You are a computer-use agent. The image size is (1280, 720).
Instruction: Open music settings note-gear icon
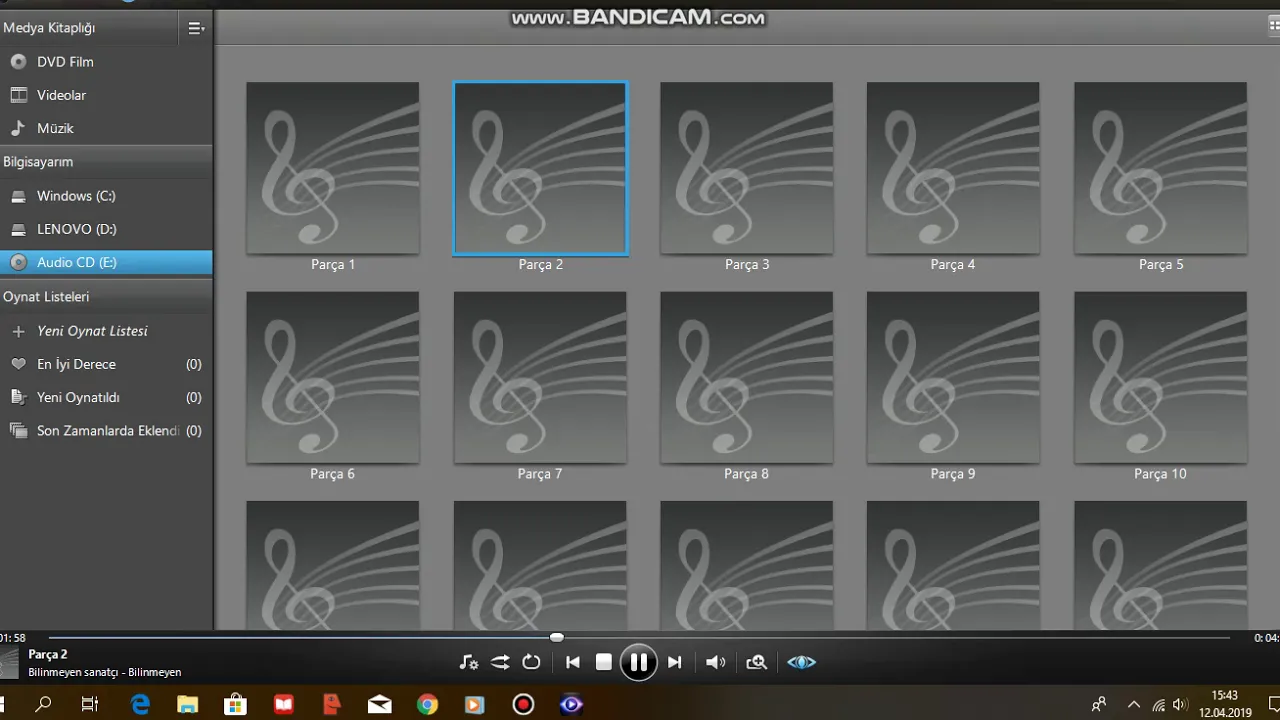point(468,662)
